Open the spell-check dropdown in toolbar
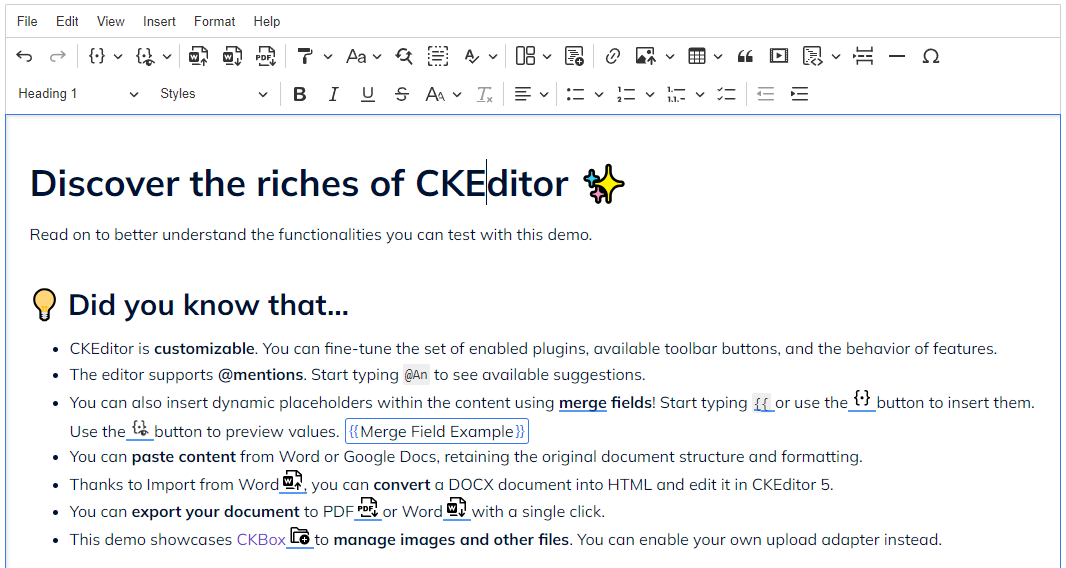This screenshot has width=1066, height=568. [x=479, y=56]
